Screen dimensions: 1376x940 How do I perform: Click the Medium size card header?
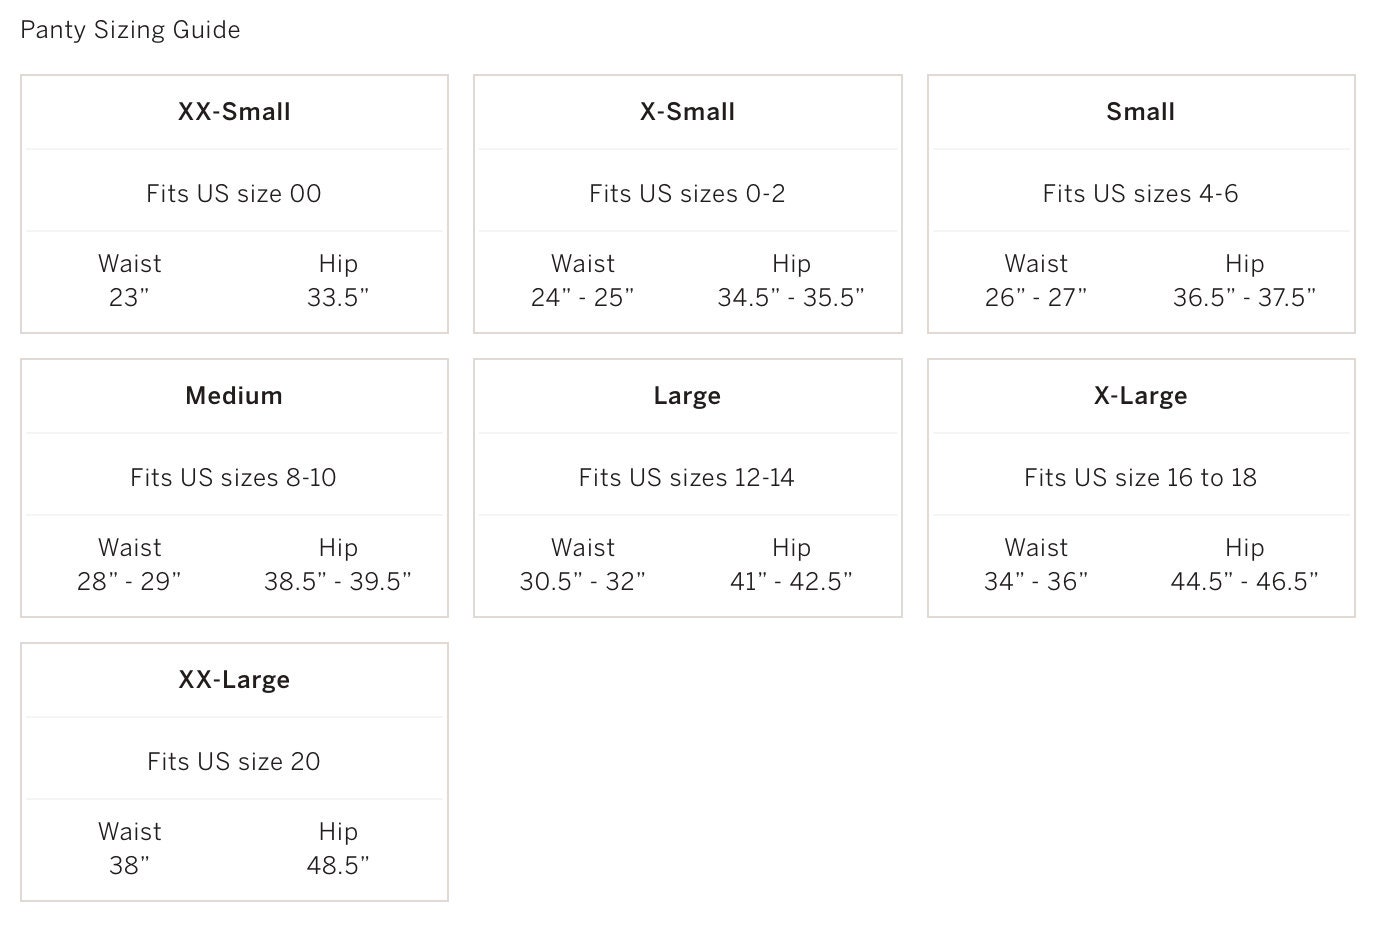coord(234,395)
